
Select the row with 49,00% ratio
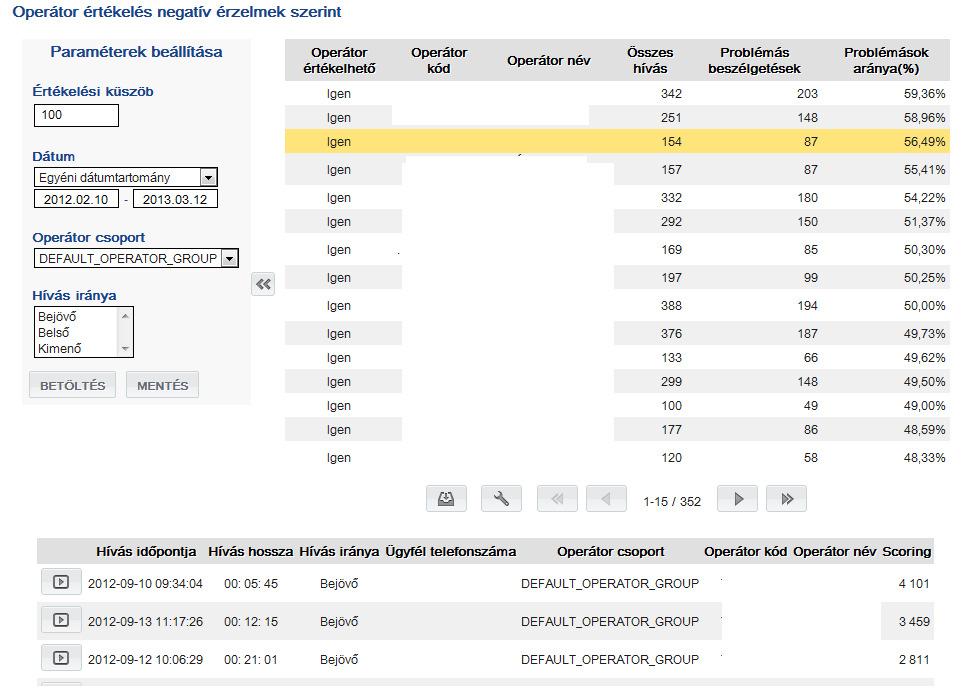(x=617, y=406)
